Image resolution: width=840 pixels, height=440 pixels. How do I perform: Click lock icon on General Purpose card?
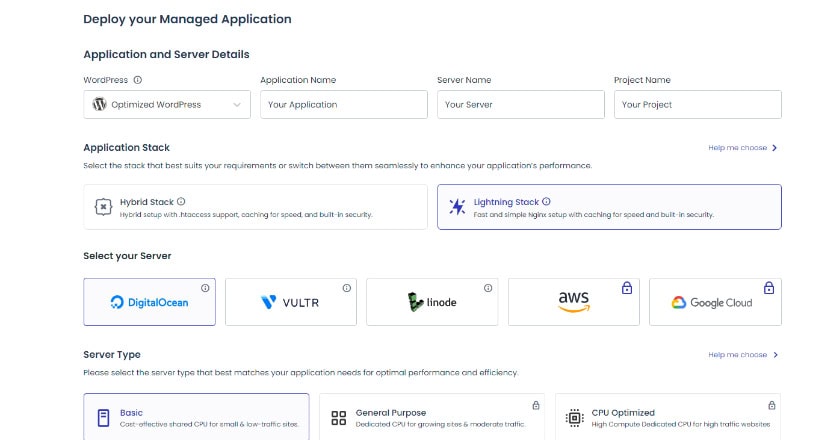pos(536,406)
